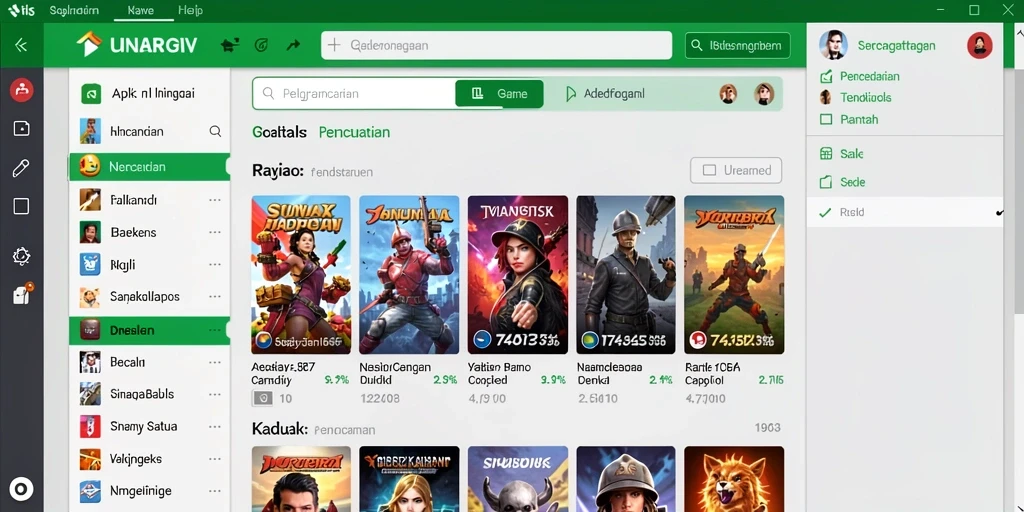Click the '1903' count in Kaduak row
Screen dimensions: 1024x512
pos(767,428)
